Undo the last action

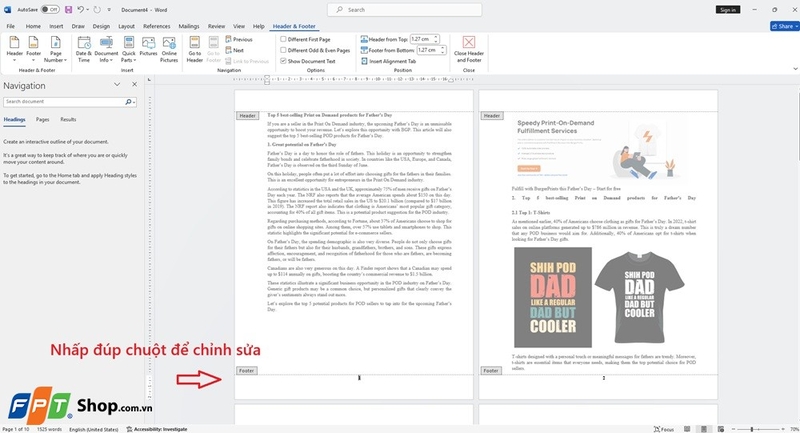pos(80,10)
